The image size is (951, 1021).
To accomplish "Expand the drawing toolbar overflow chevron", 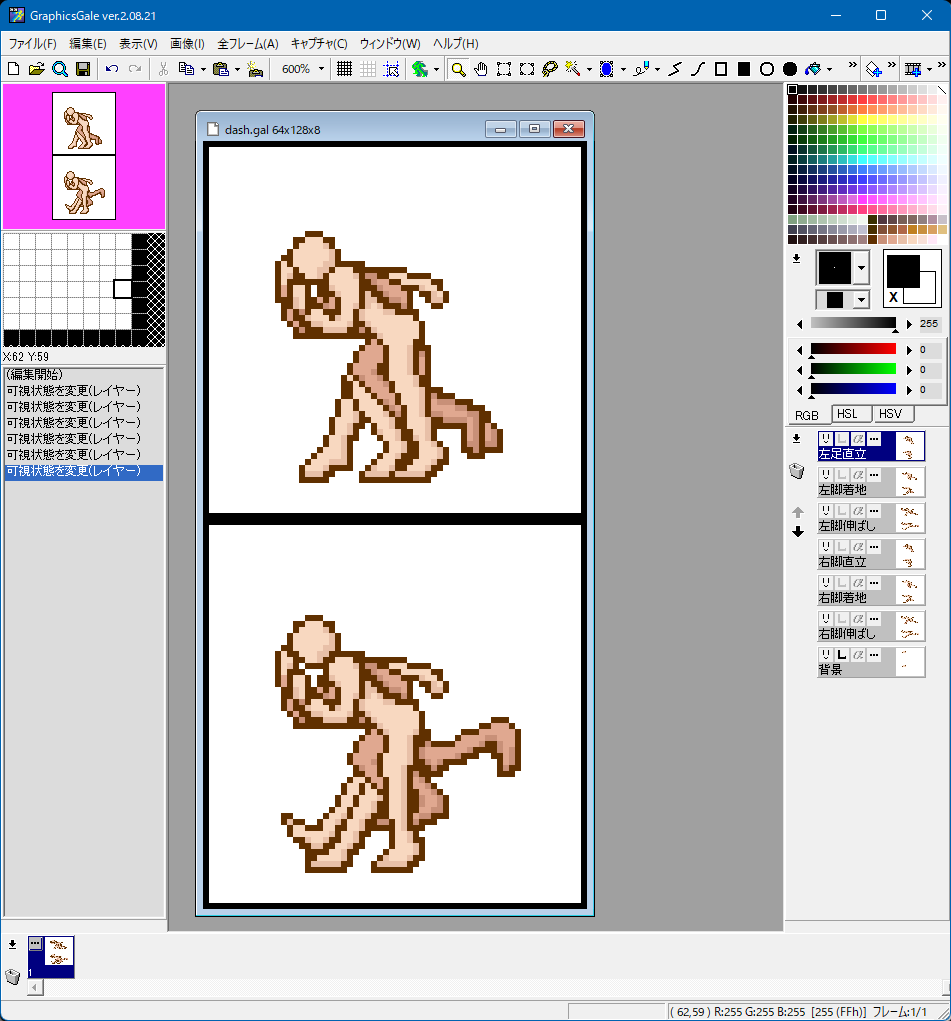I will tap(852, 65).
